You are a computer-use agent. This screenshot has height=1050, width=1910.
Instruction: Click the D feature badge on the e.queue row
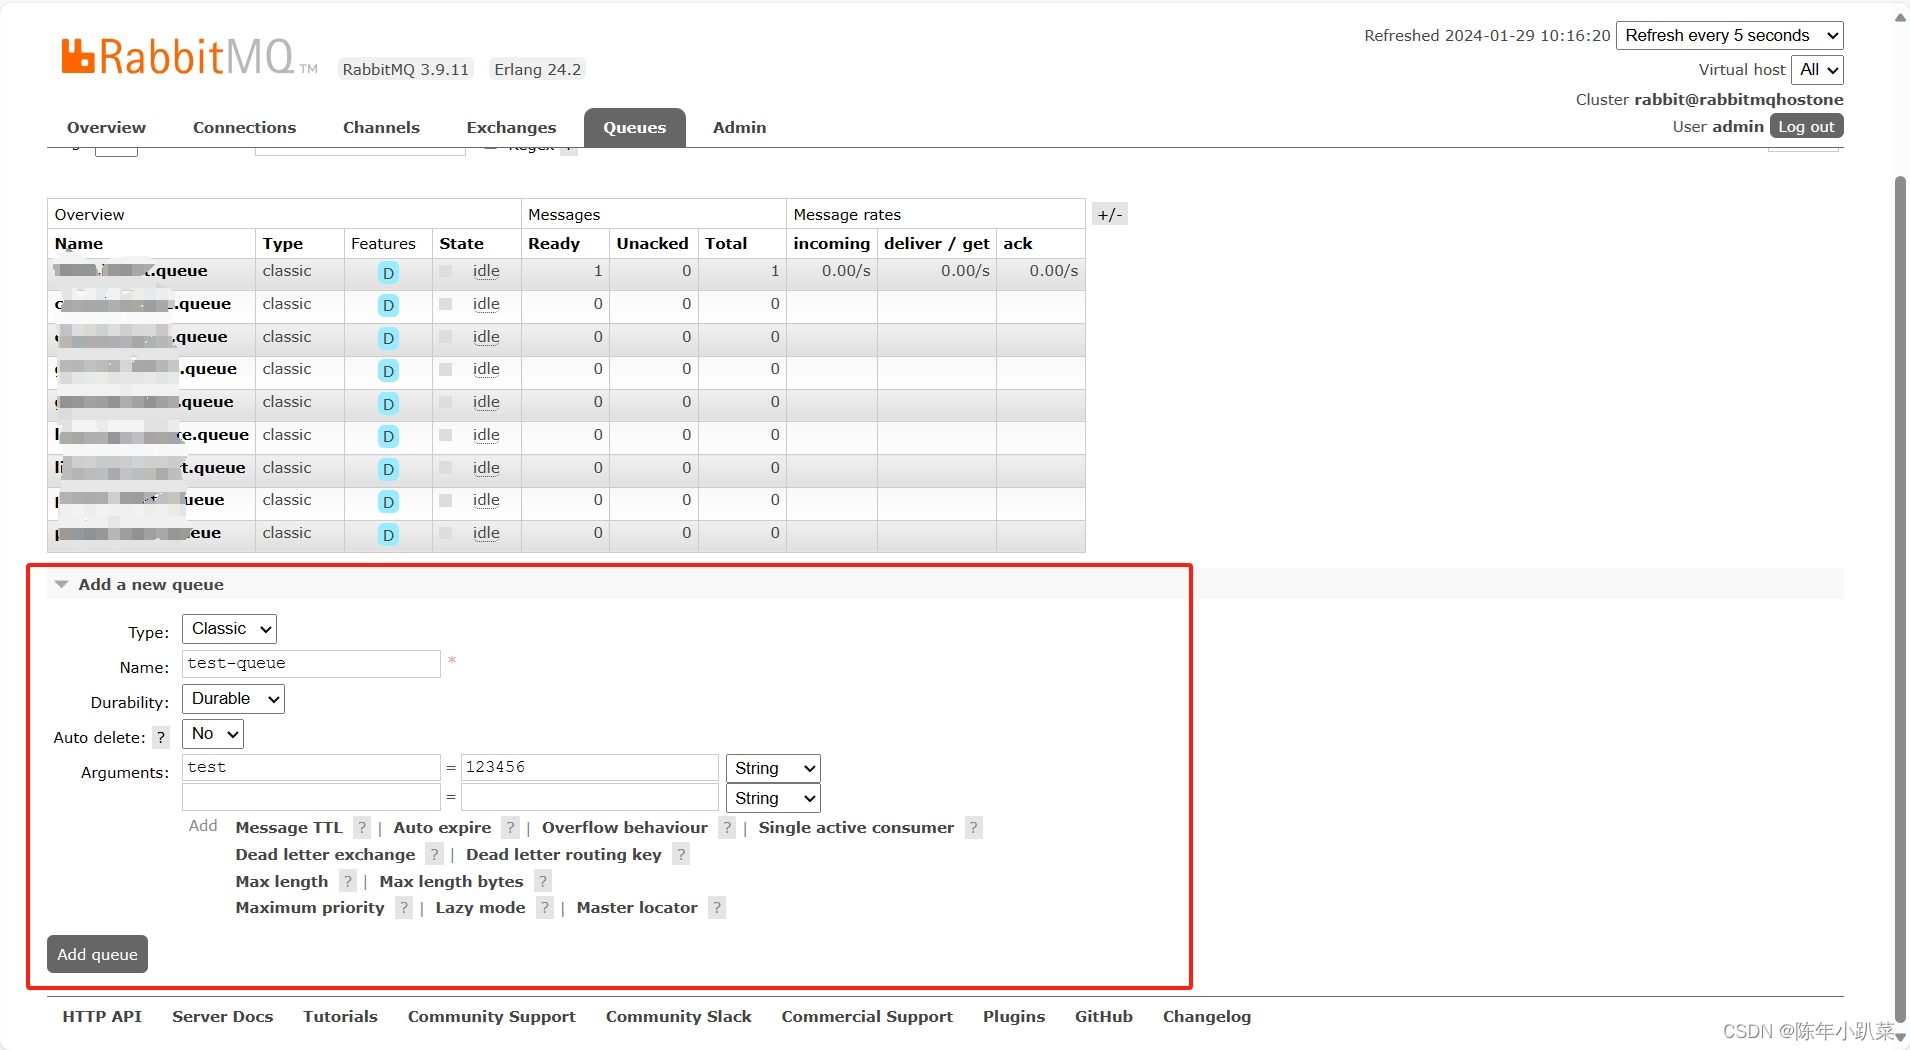click(x=388, y=437)
